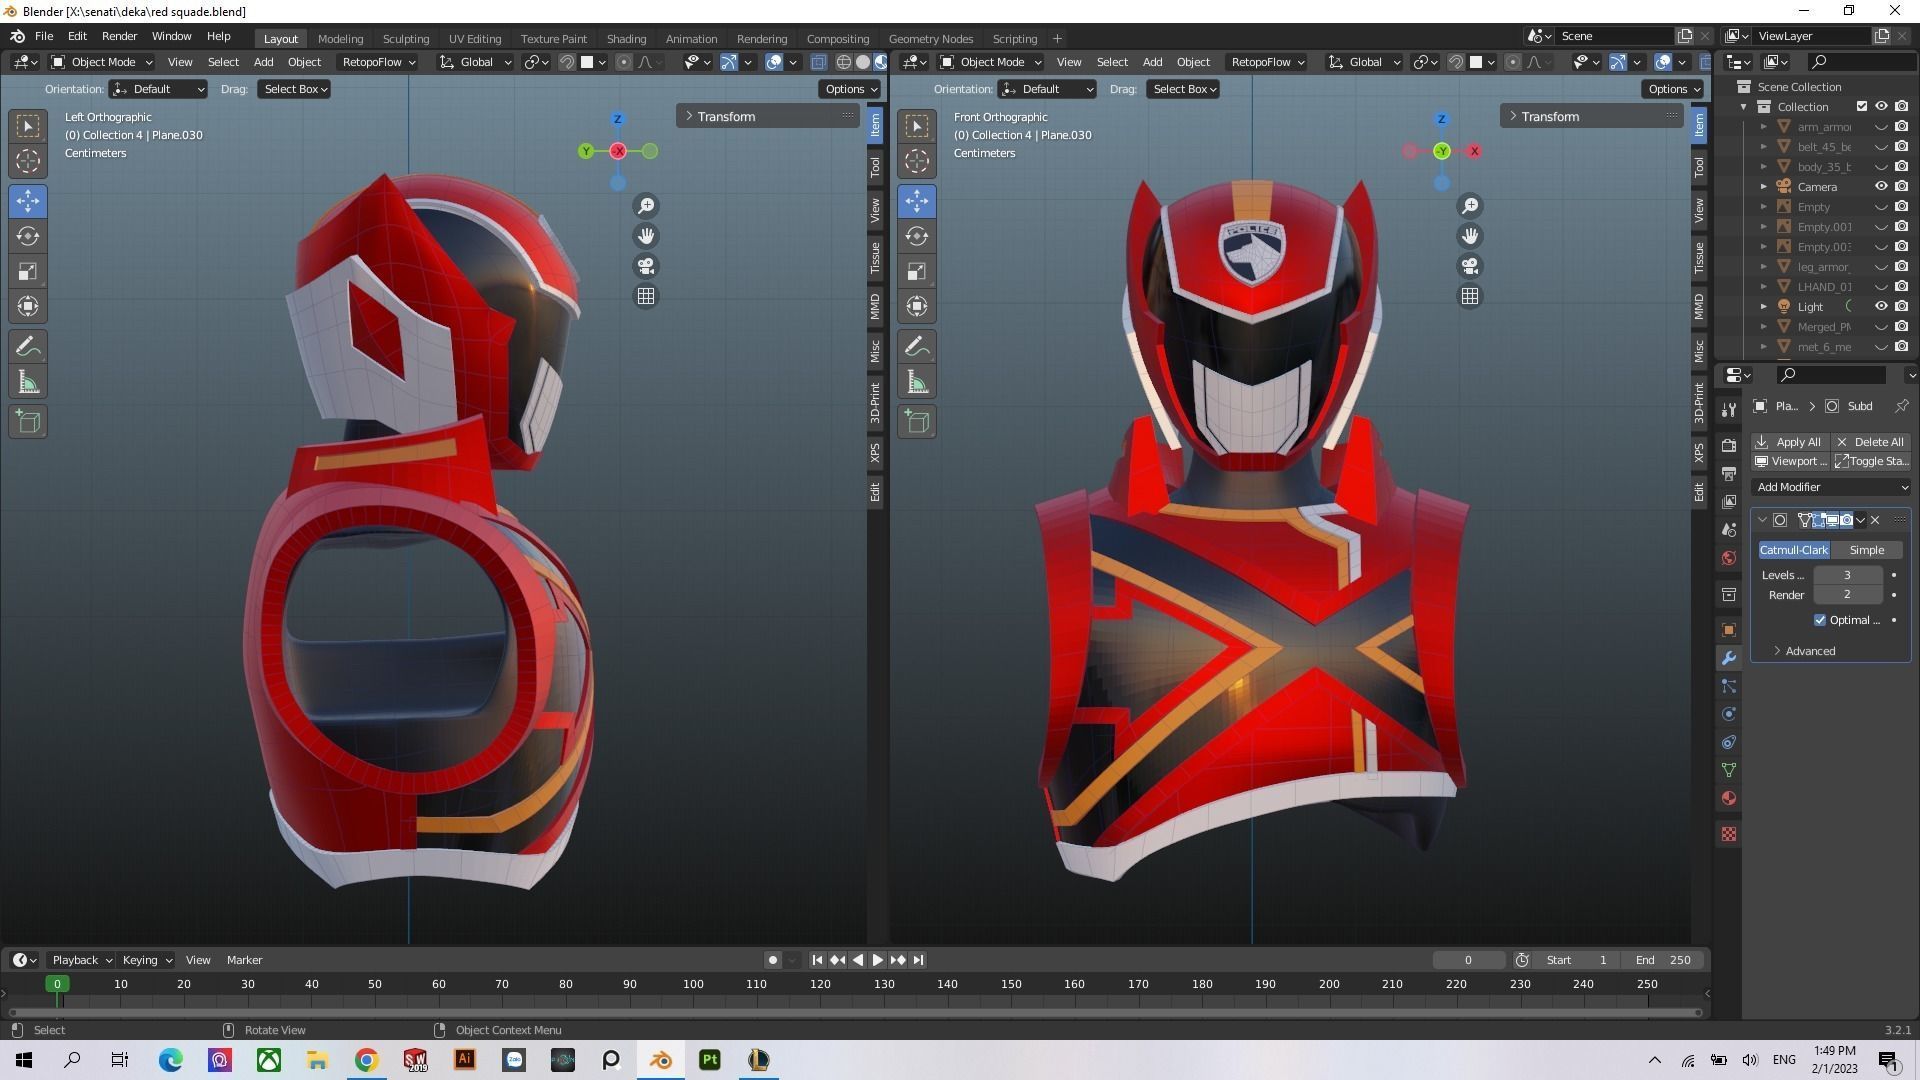Toggle the viewport camera view icon
Screen dimensions: 1920x1080
coord(646,266)
